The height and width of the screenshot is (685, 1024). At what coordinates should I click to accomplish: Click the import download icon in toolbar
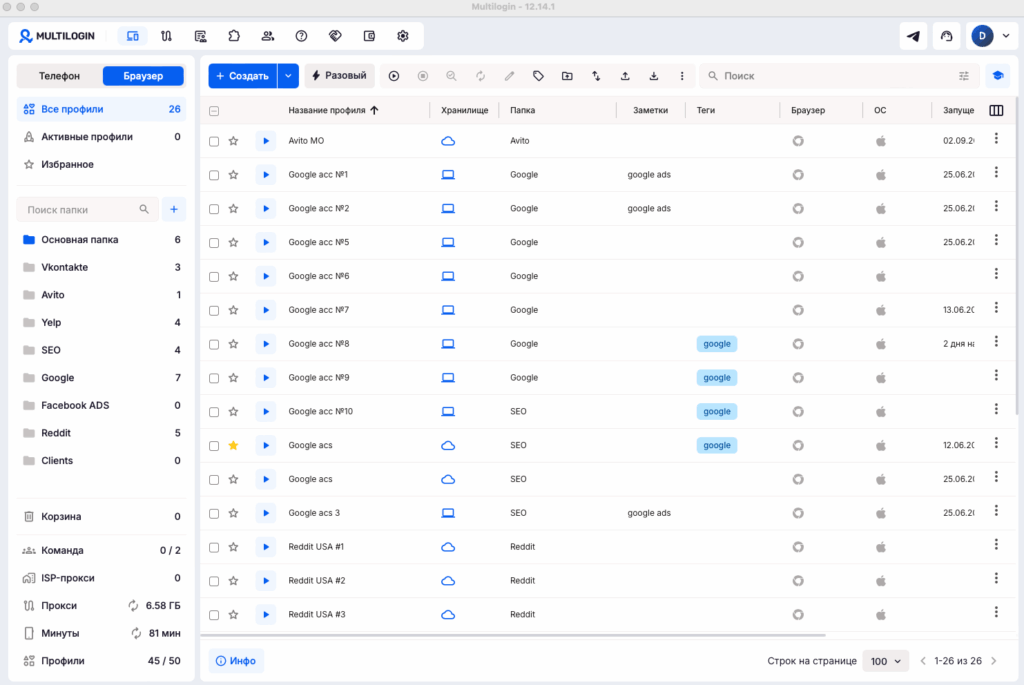coord(654,76)
